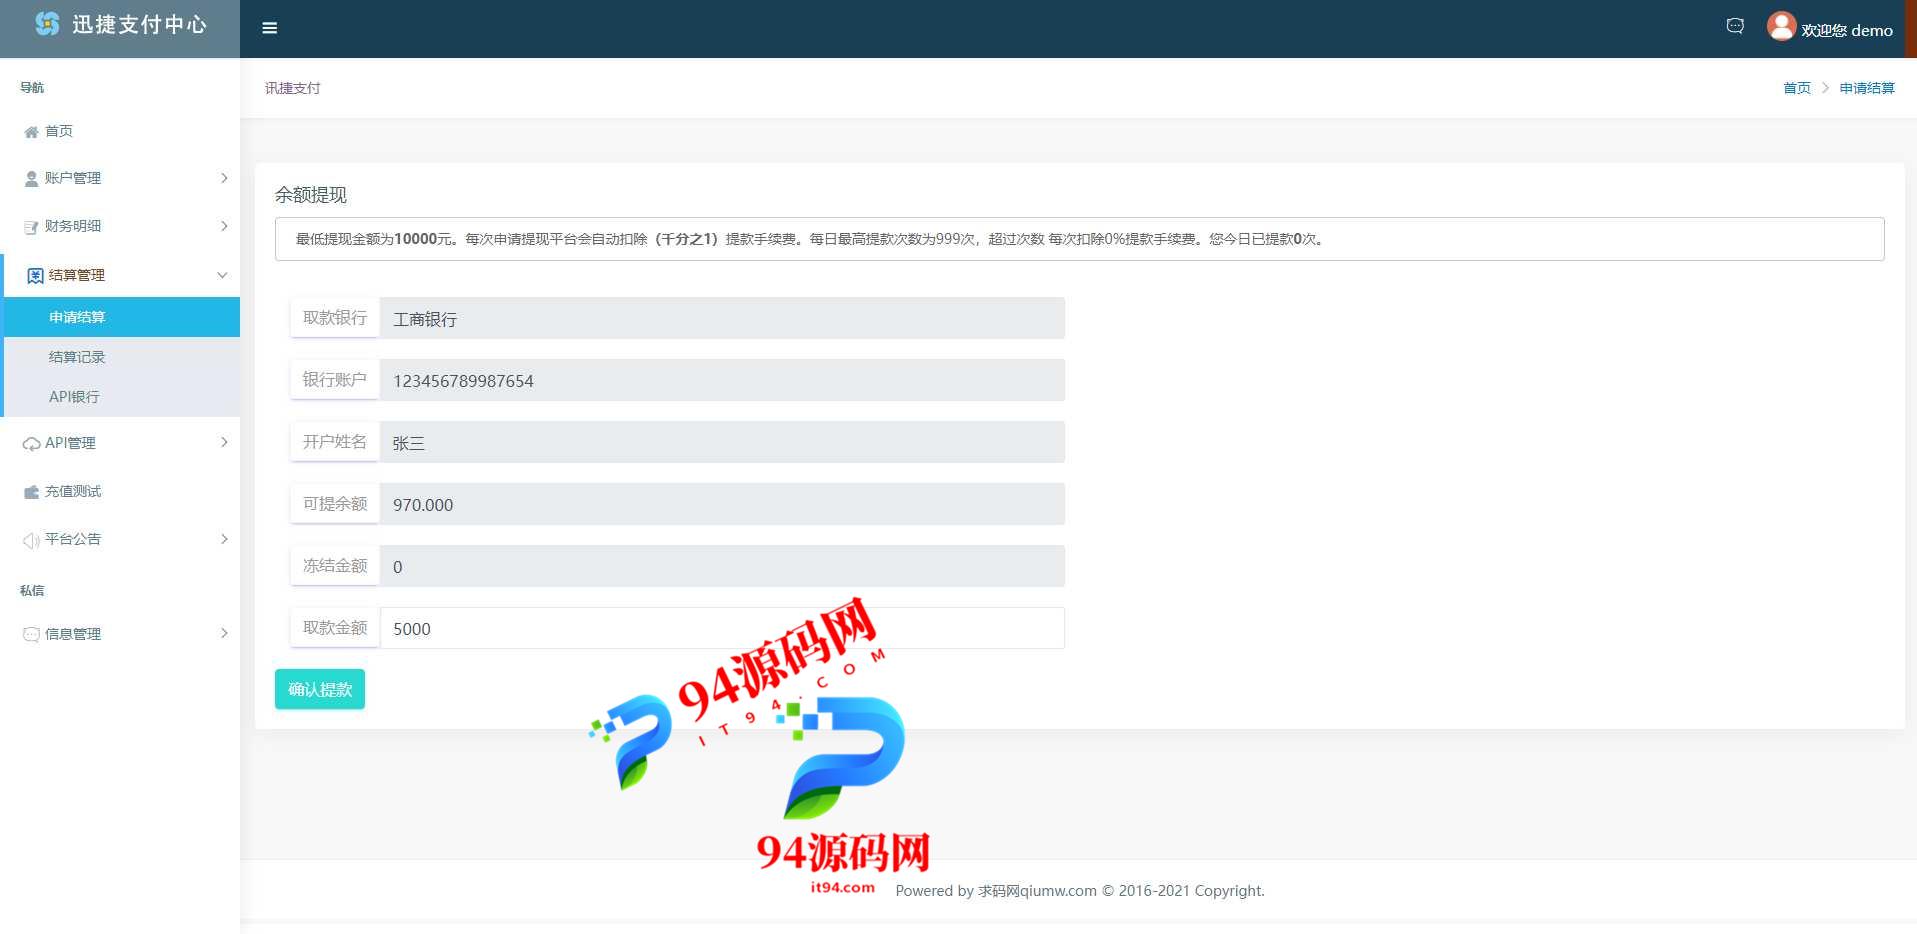Click the 余额提现 heading
The width and height of the screenshot is (1917, 934).
(x=311, y=195)
